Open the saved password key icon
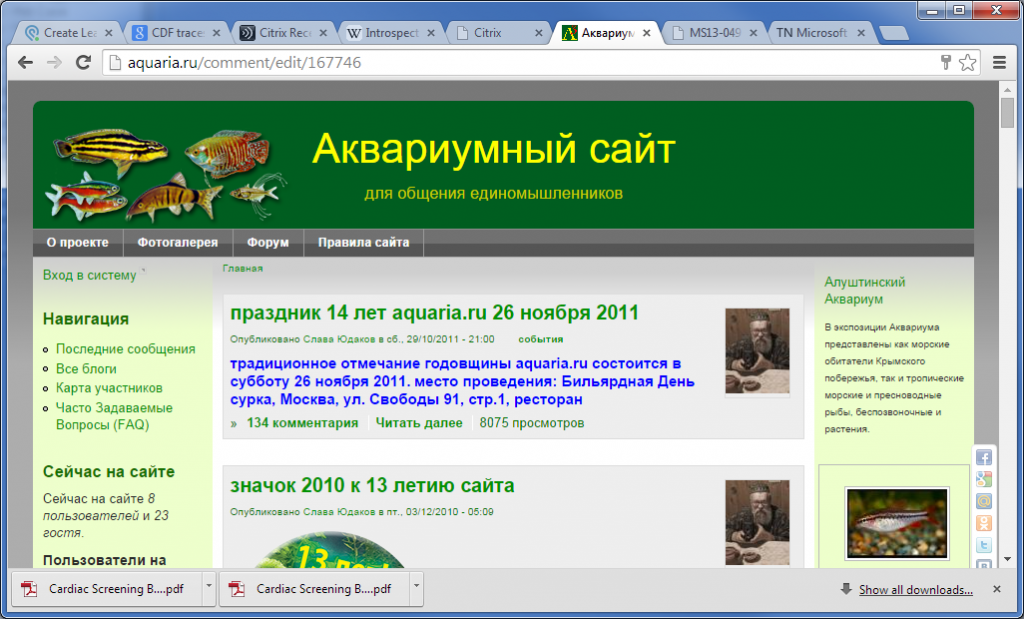Screen dimensions: 1024x619 click(945, 63)
